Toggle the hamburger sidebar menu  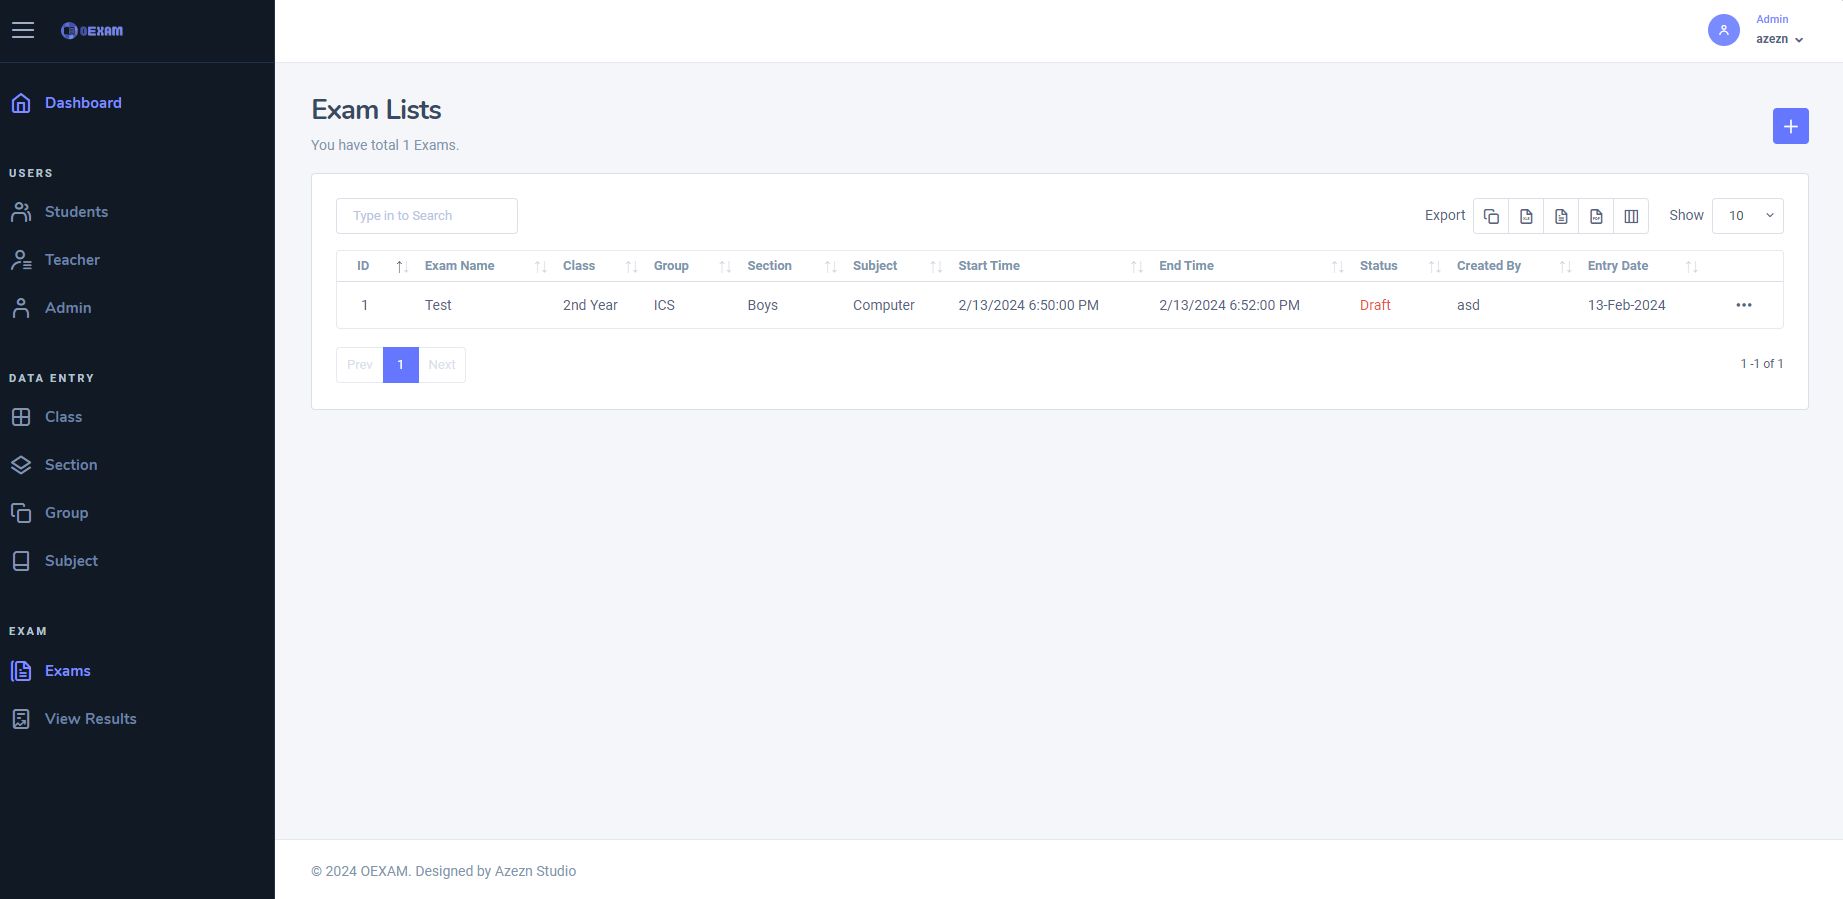(x=23, y=30)
